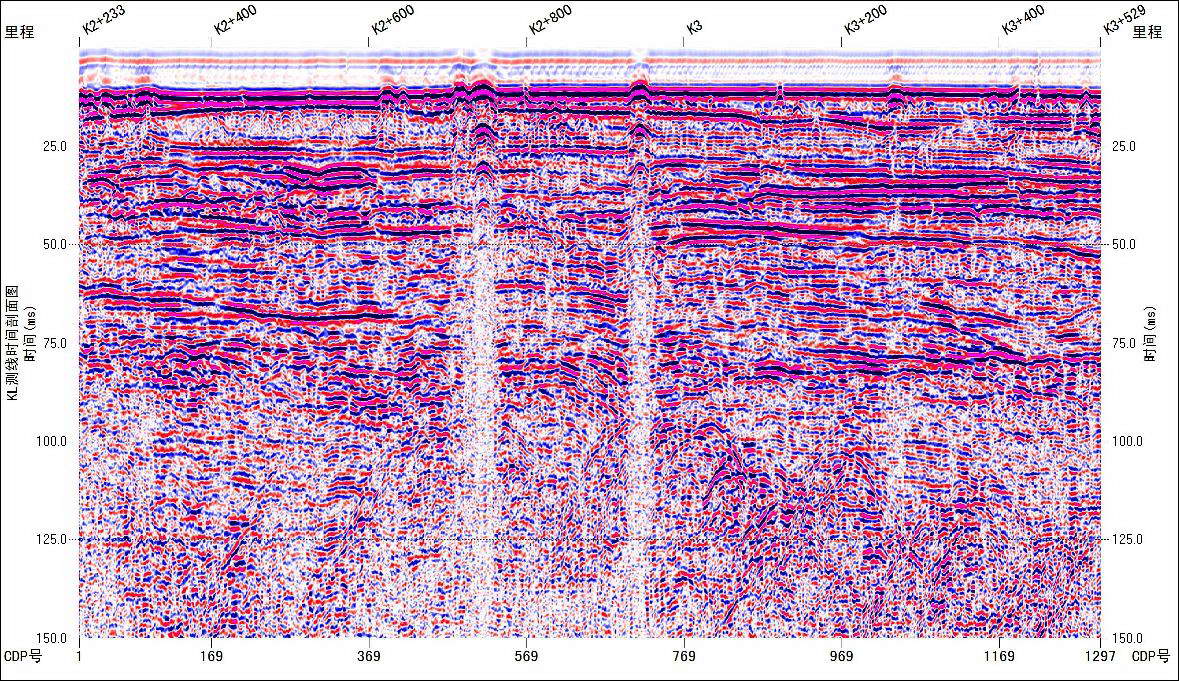
Task: Select CDP number 1169 label
Action: (999, 656)
